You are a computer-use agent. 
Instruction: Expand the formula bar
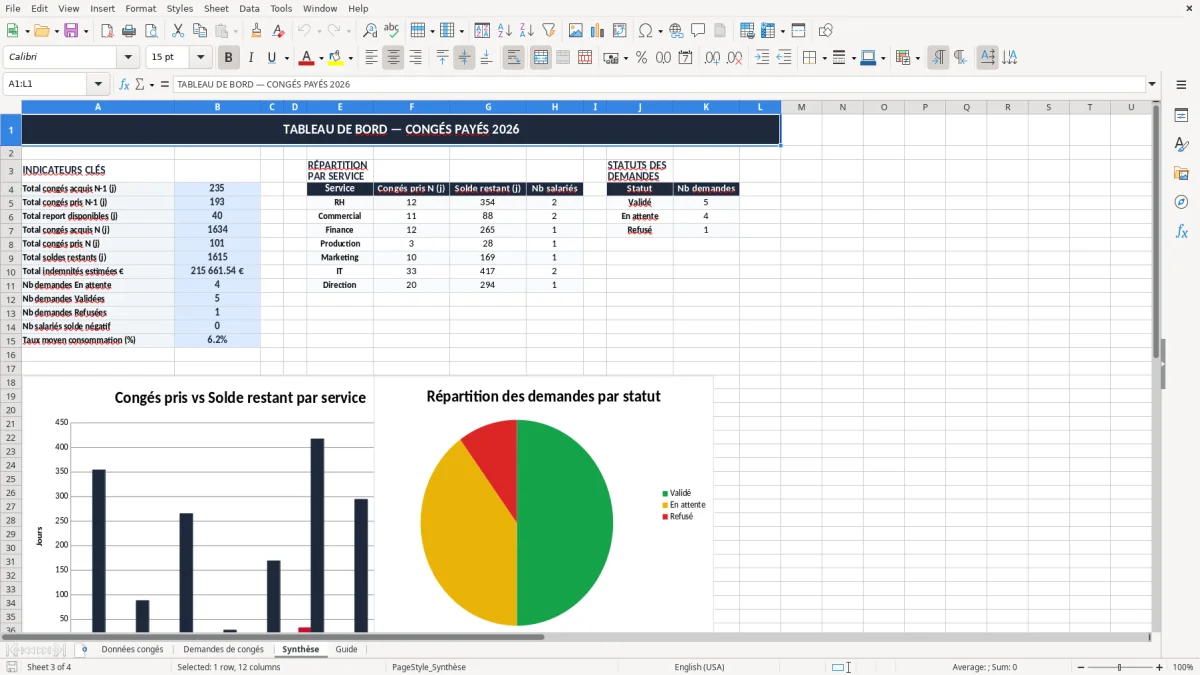pyautogui.click(x=1152, y=84)
